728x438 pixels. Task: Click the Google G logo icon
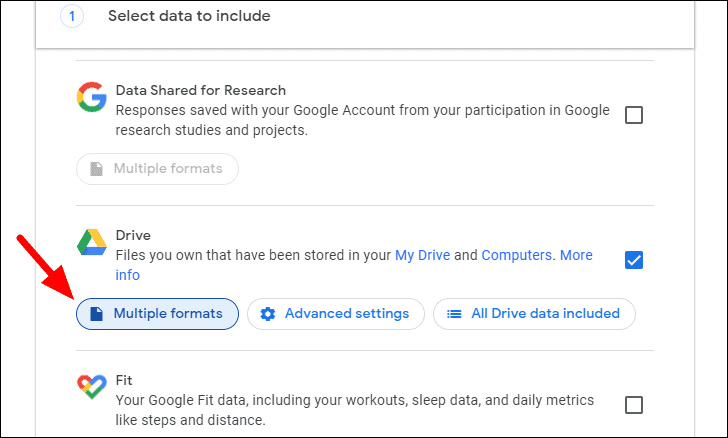click(91, 97)
